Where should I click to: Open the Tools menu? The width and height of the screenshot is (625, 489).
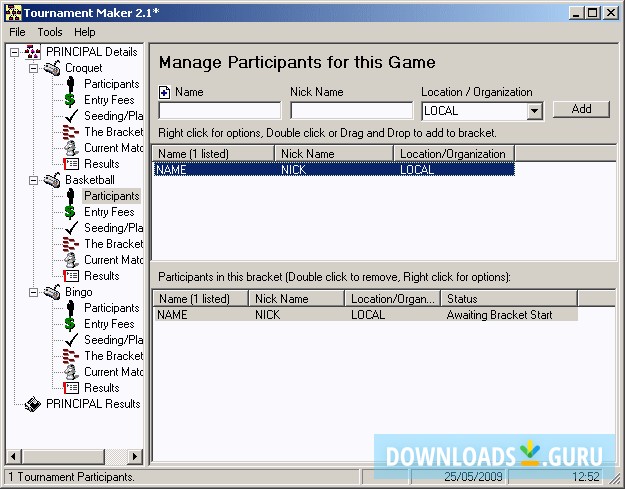click(x=50, y=32)
